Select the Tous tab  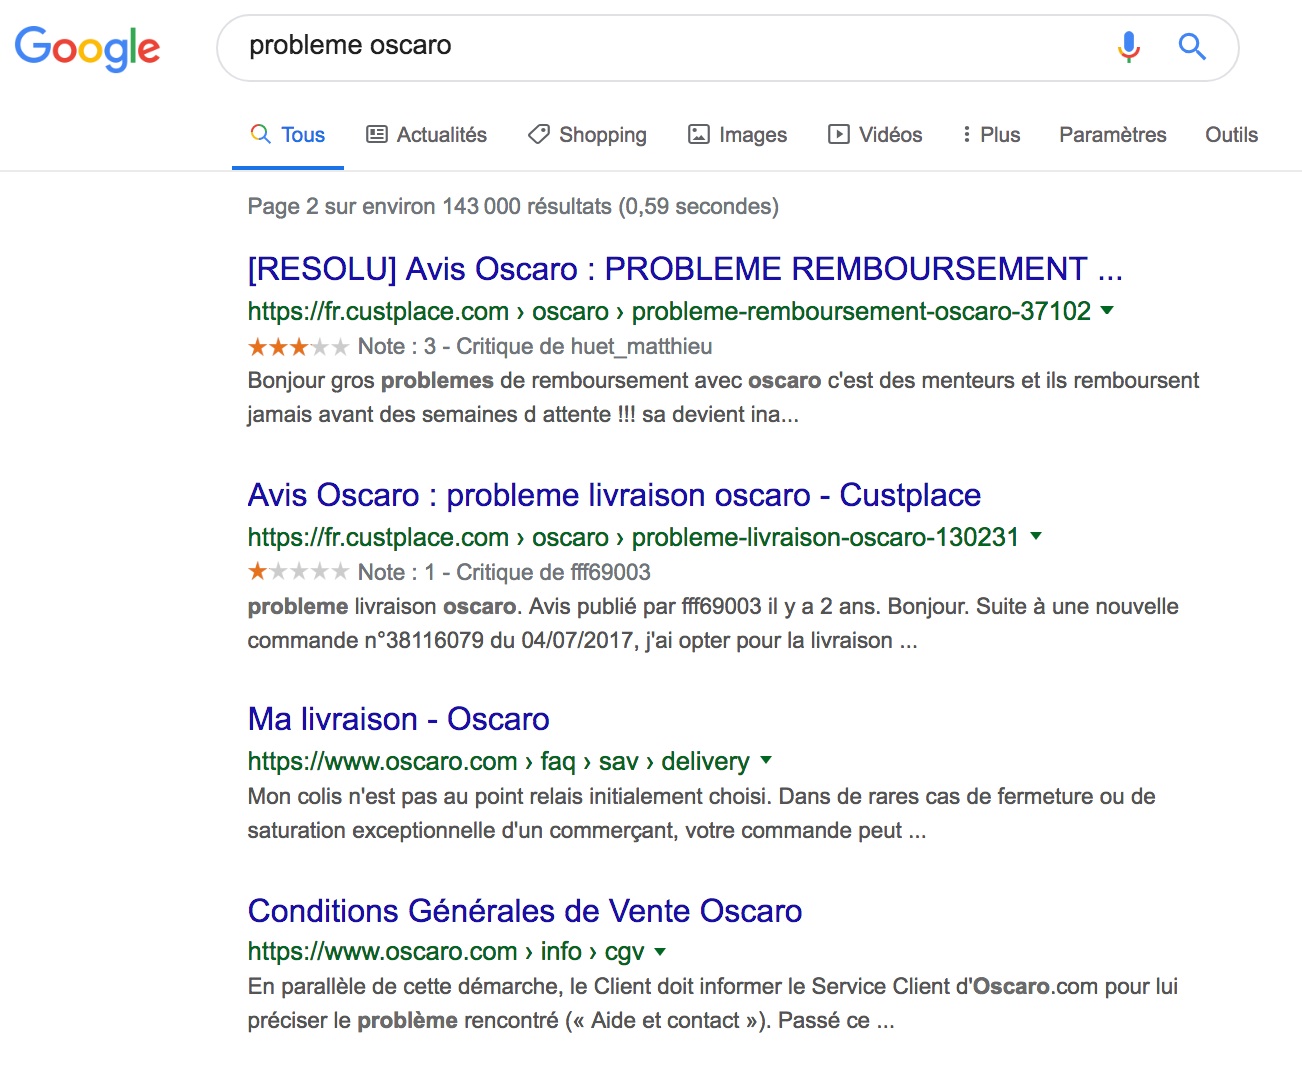coord(288,135)
